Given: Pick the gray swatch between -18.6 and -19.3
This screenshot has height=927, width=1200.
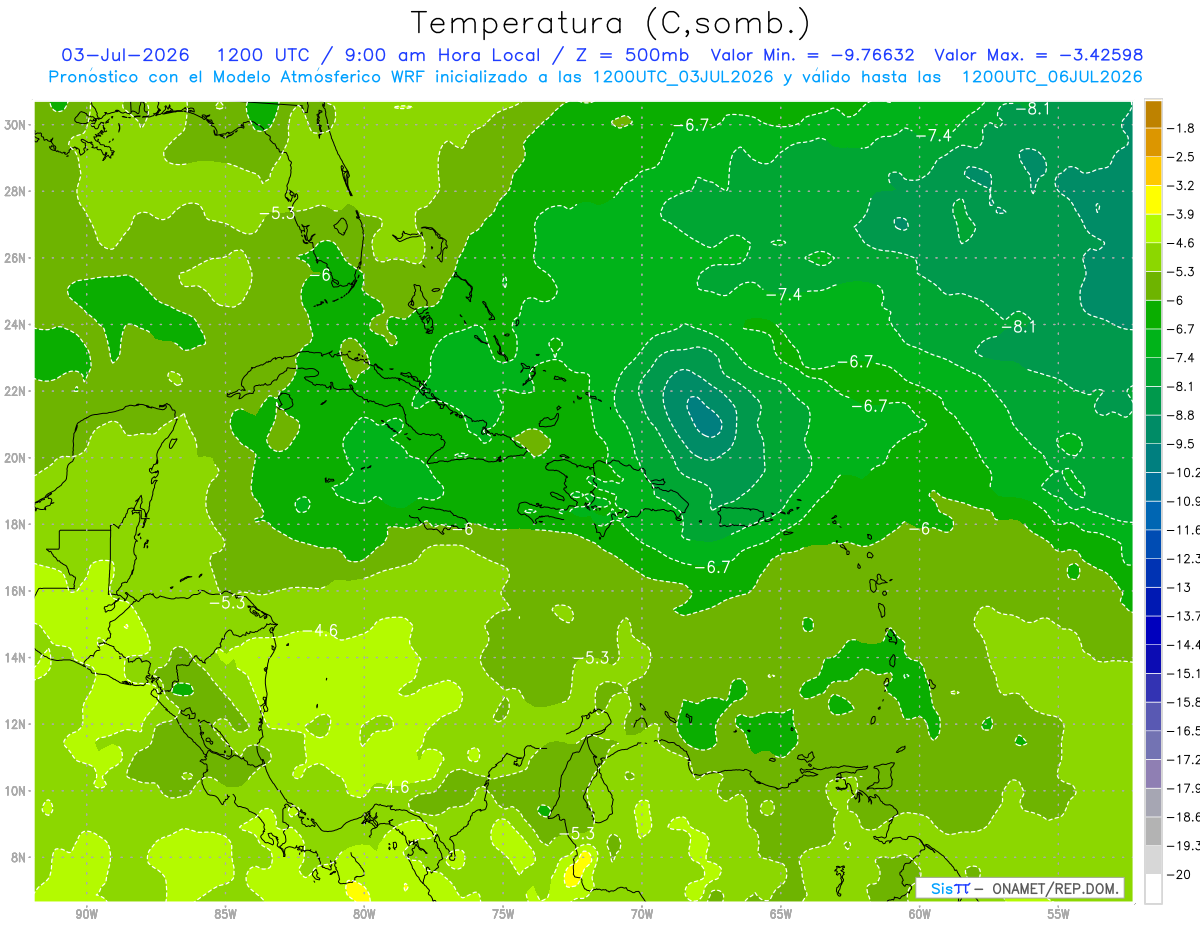Looking at the screenshot, I should (1153, 831).
